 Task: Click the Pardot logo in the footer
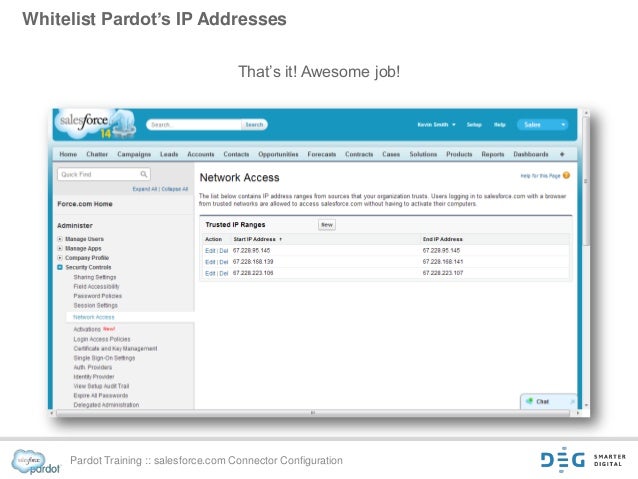click(36, 462)
